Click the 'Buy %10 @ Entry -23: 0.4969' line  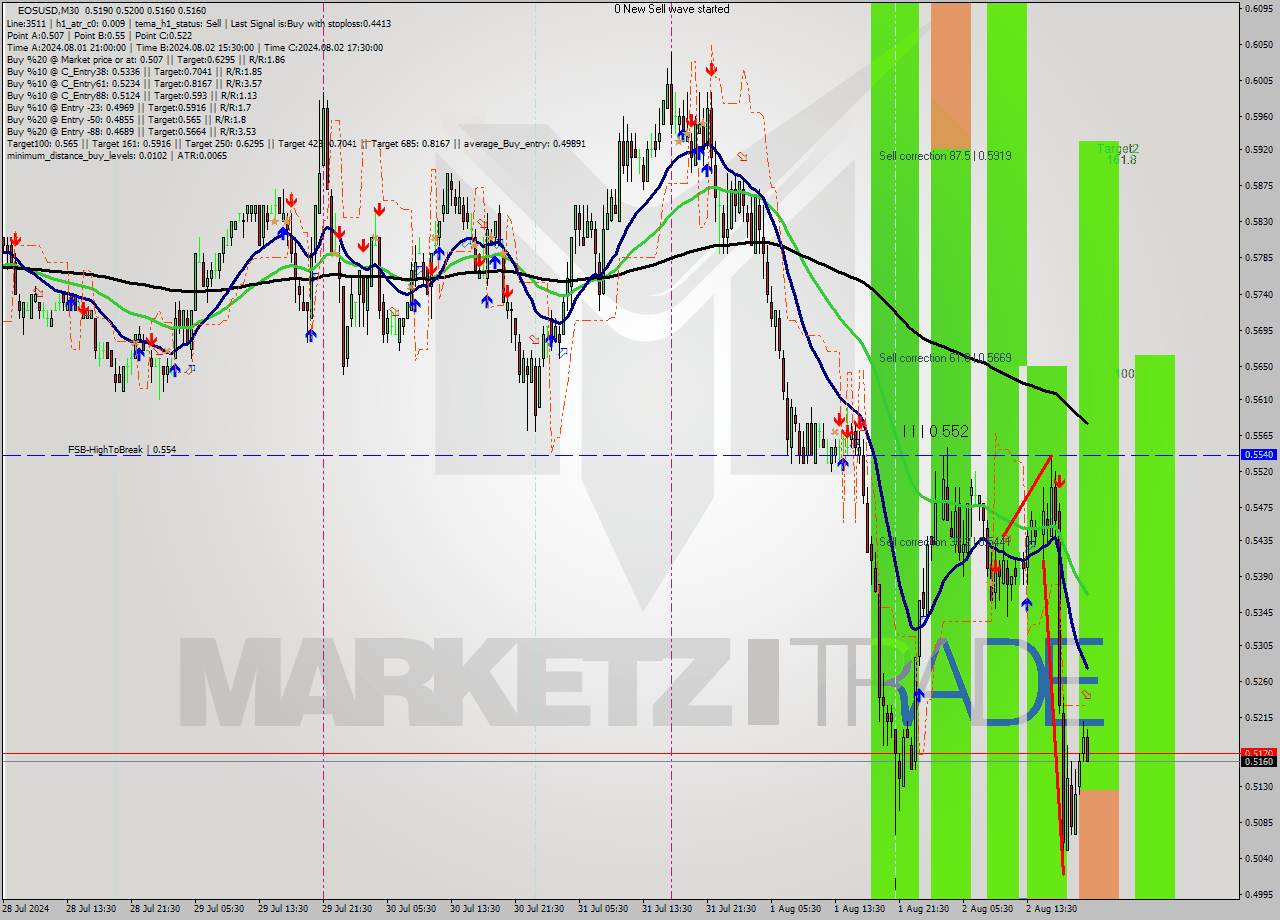pyautogui.click(x=129, y=107)
